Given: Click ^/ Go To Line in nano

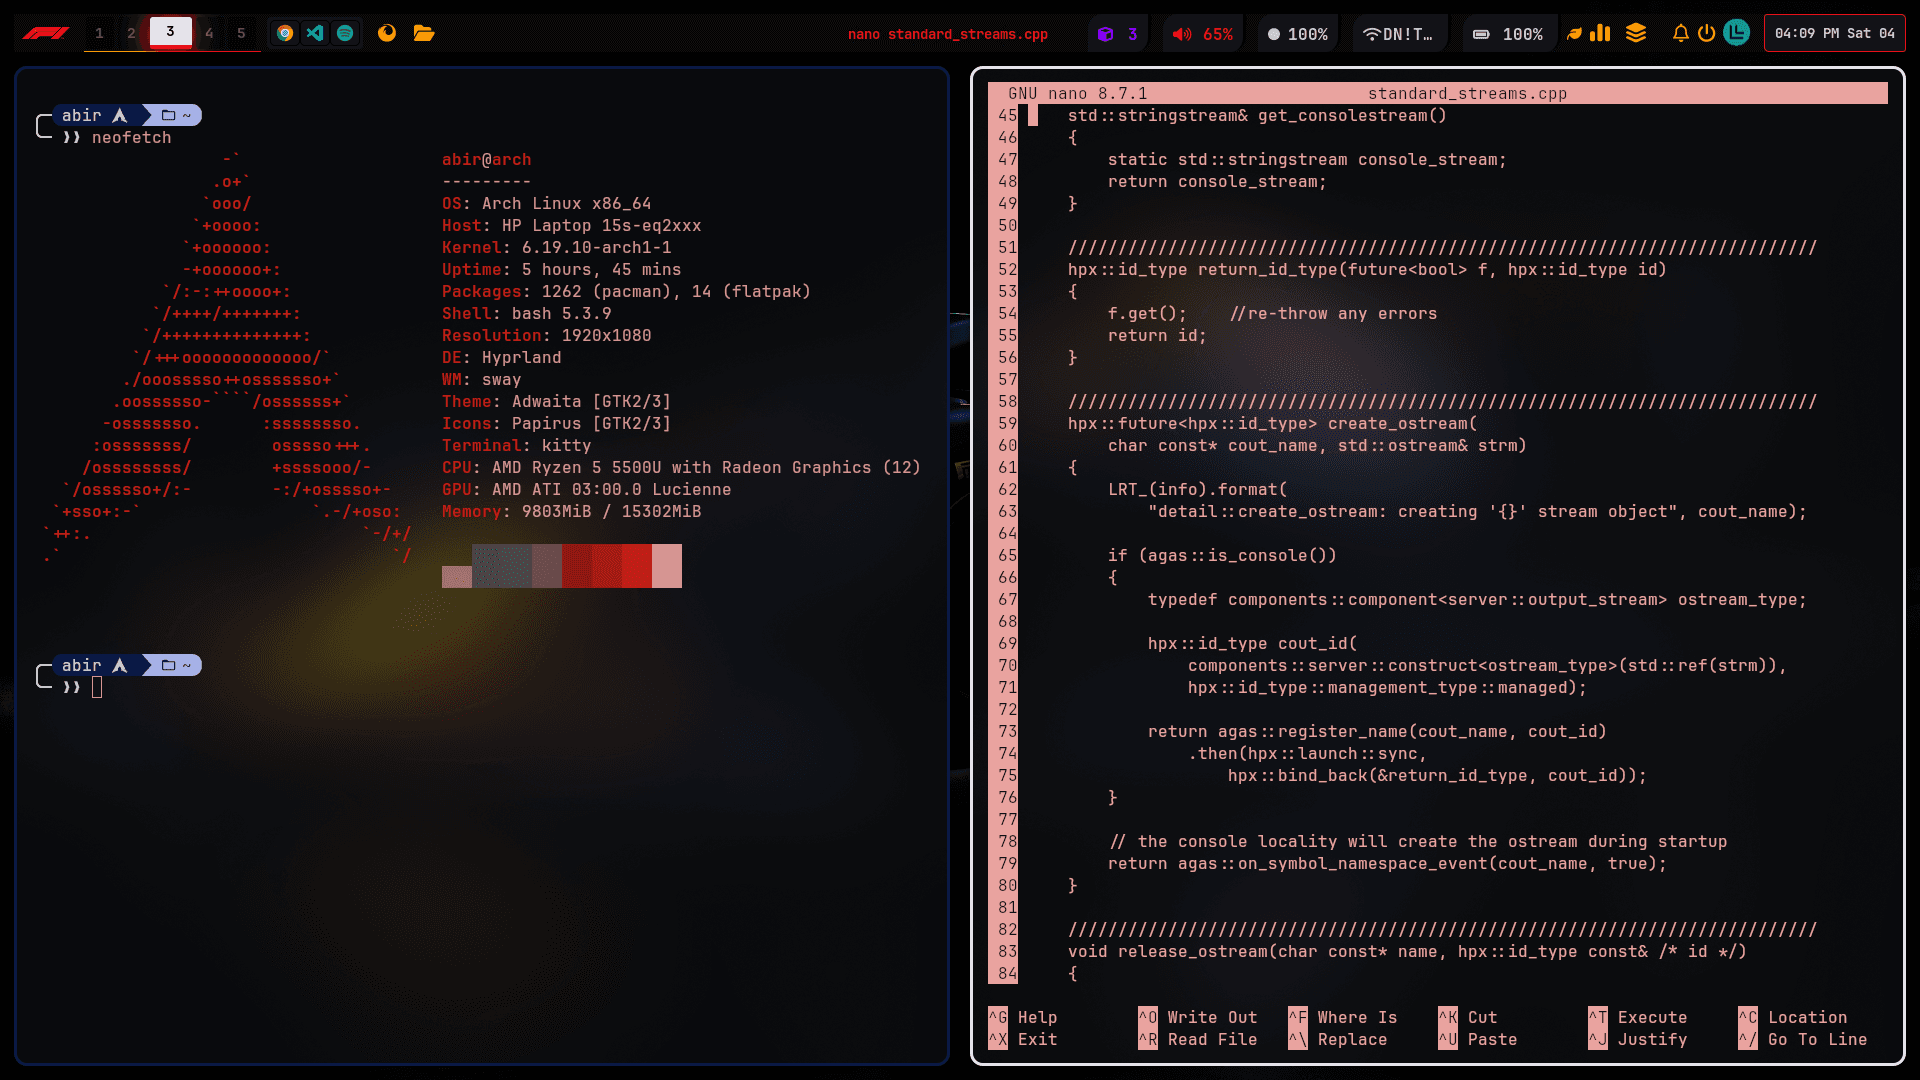Looking at the screenshot, I should point(1803,1039).
